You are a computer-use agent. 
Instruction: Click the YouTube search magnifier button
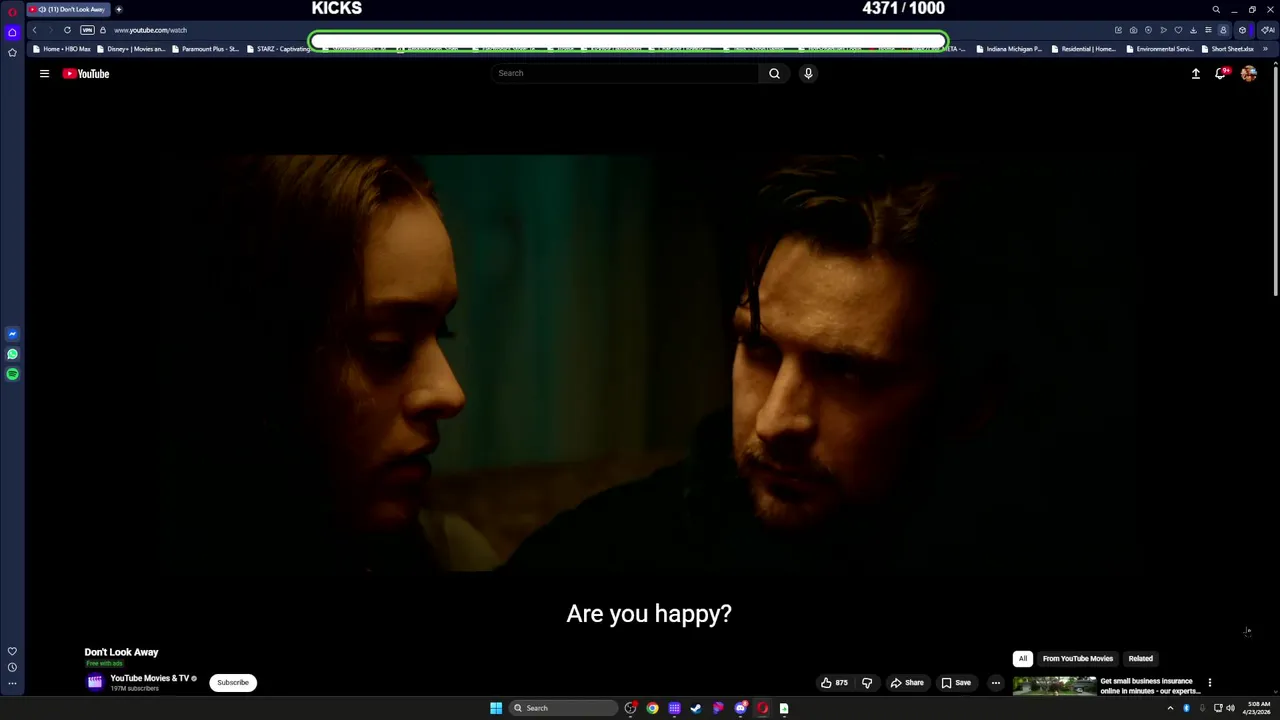774,73
